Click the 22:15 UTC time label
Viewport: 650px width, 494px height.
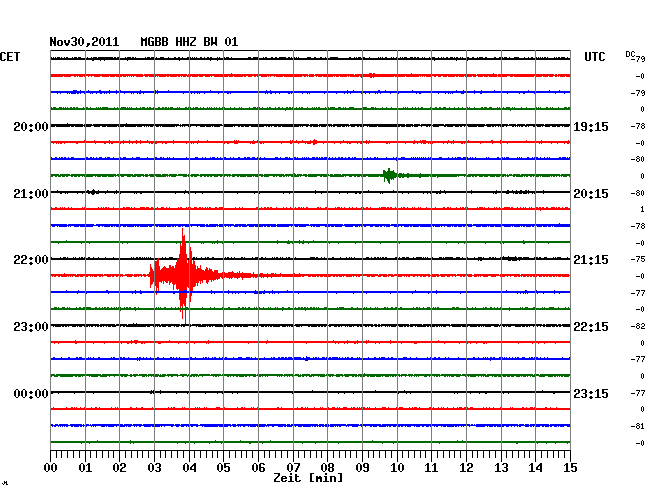[591, 327]
